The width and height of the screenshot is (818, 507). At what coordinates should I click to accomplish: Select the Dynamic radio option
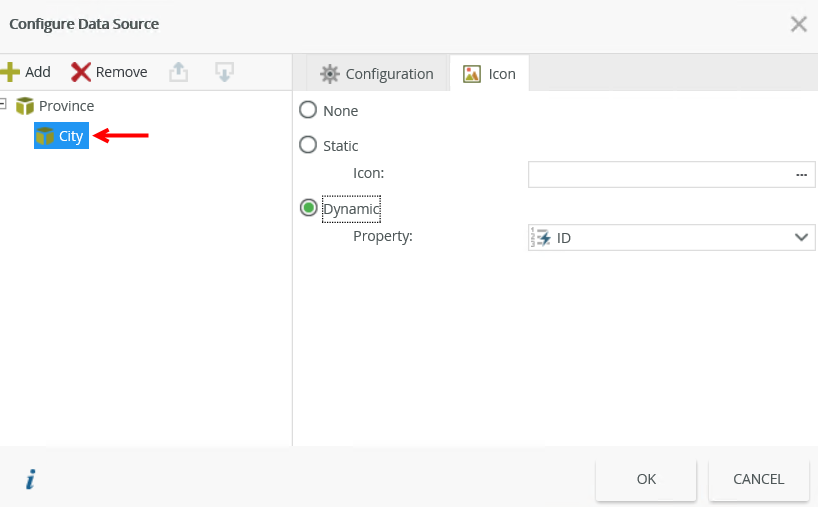click(x=308, y=208)
